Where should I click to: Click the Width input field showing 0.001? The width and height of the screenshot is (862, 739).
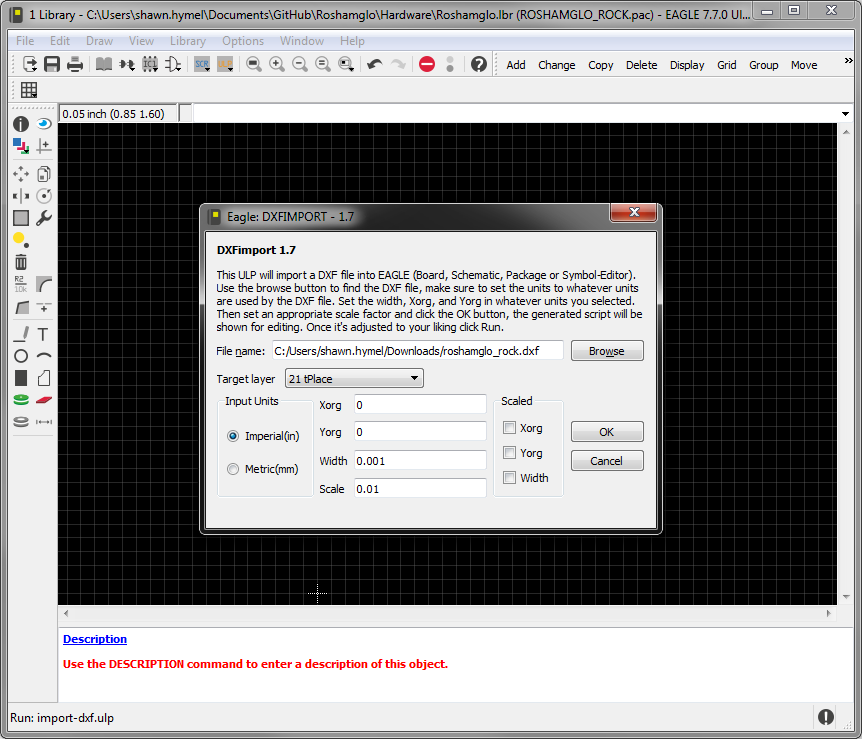420,460
